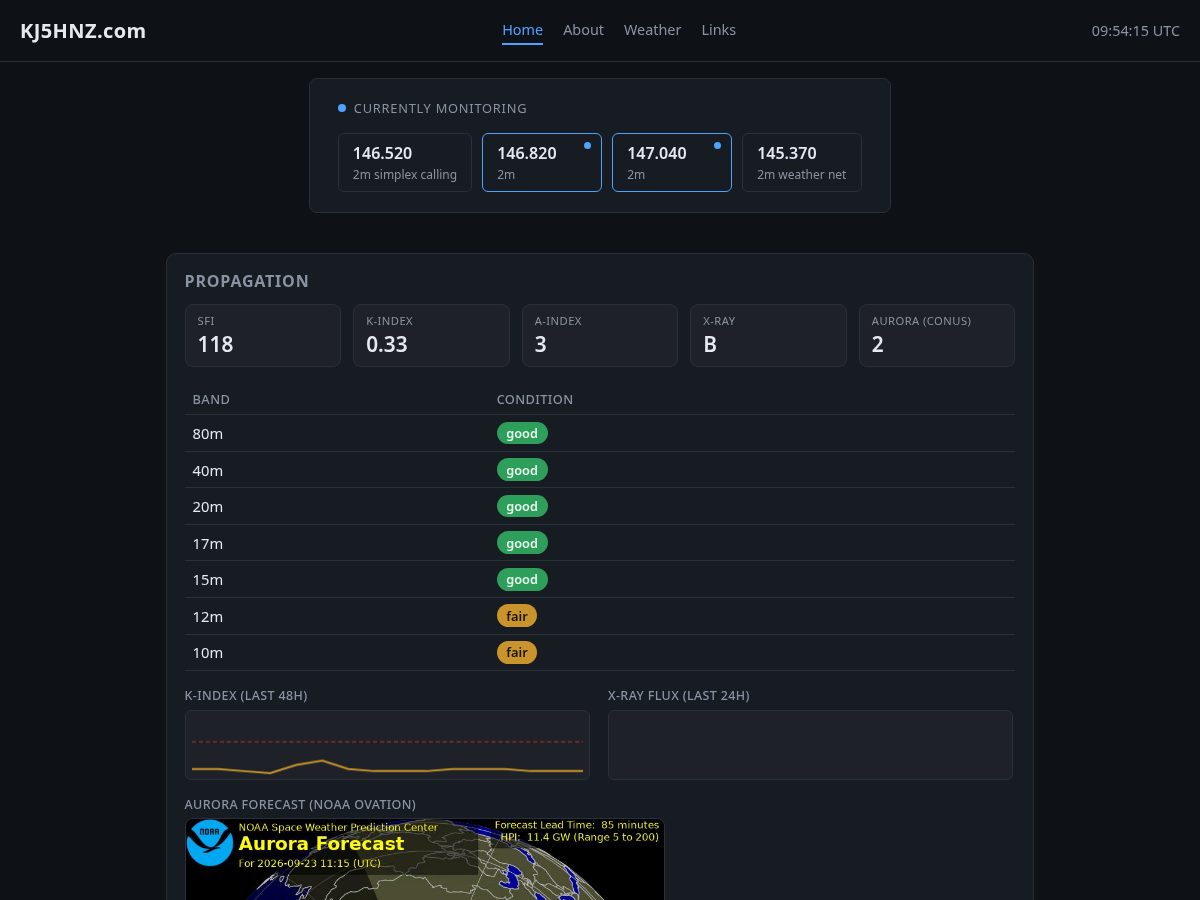
Task: Click the good badge for 20m
Action: pos(522,506)
